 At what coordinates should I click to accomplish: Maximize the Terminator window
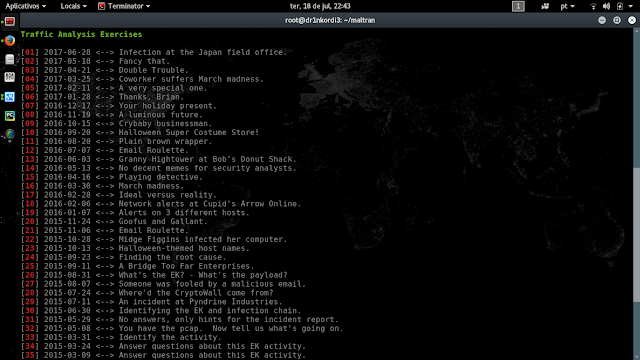[x=617, y=20]
